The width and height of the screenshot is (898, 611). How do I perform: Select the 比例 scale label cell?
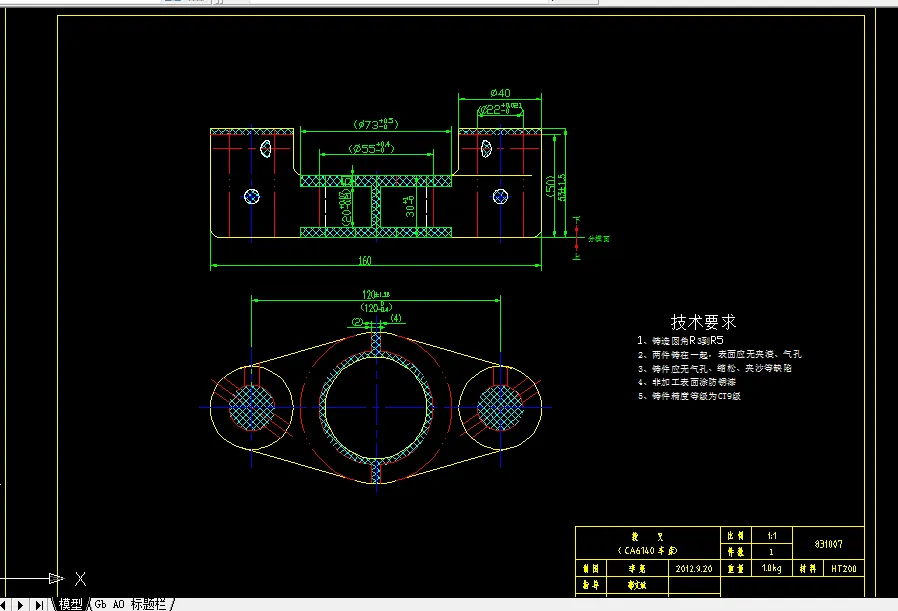[x=736, y=536]
